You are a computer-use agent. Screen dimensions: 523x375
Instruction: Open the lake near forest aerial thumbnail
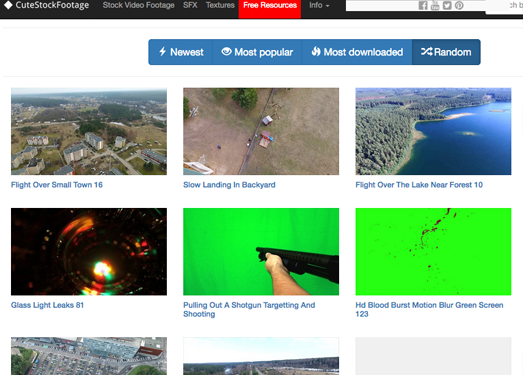click(433, 131)
